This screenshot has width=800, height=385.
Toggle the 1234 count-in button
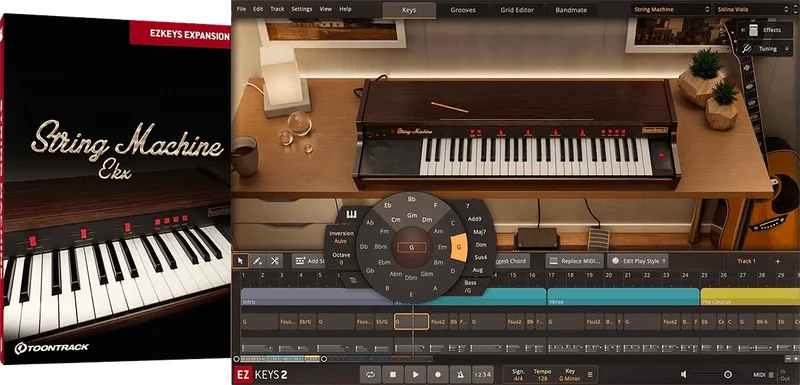click(483, 375)
